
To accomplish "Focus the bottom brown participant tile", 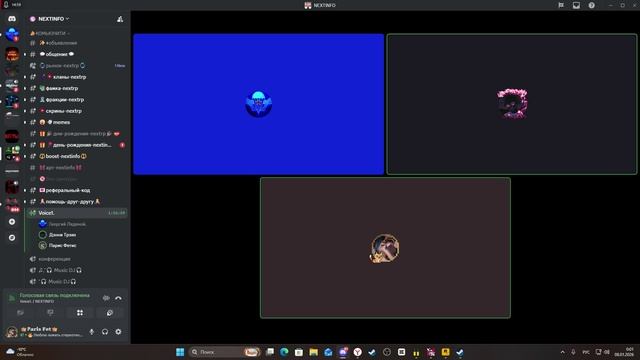I will click(385, 248).
